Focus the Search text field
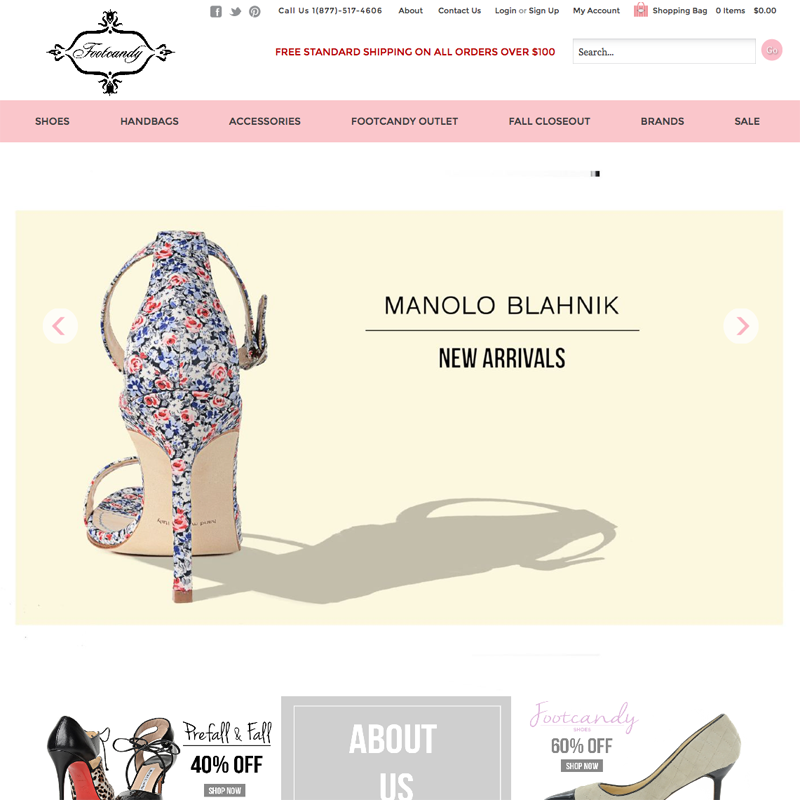The height and width of the screenshot is (800, 800). (x=664, y=51)
